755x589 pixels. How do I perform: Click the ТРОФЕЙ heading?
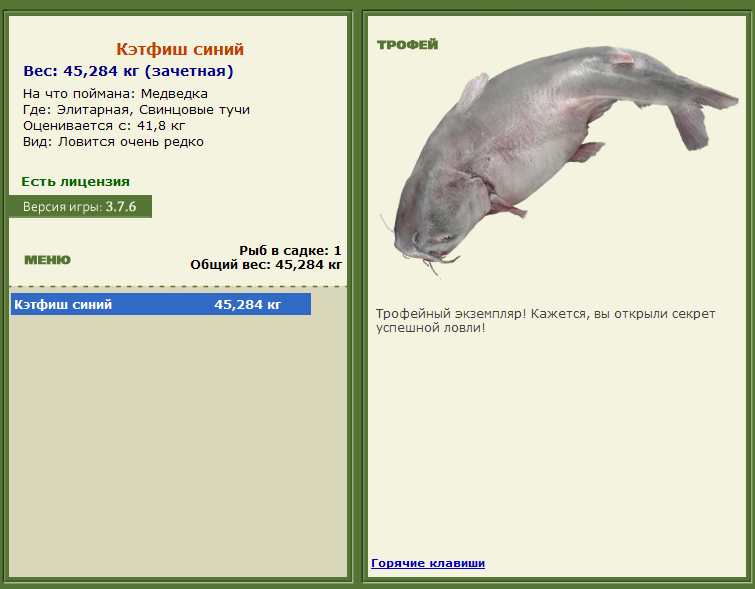(x=407, y=45)
